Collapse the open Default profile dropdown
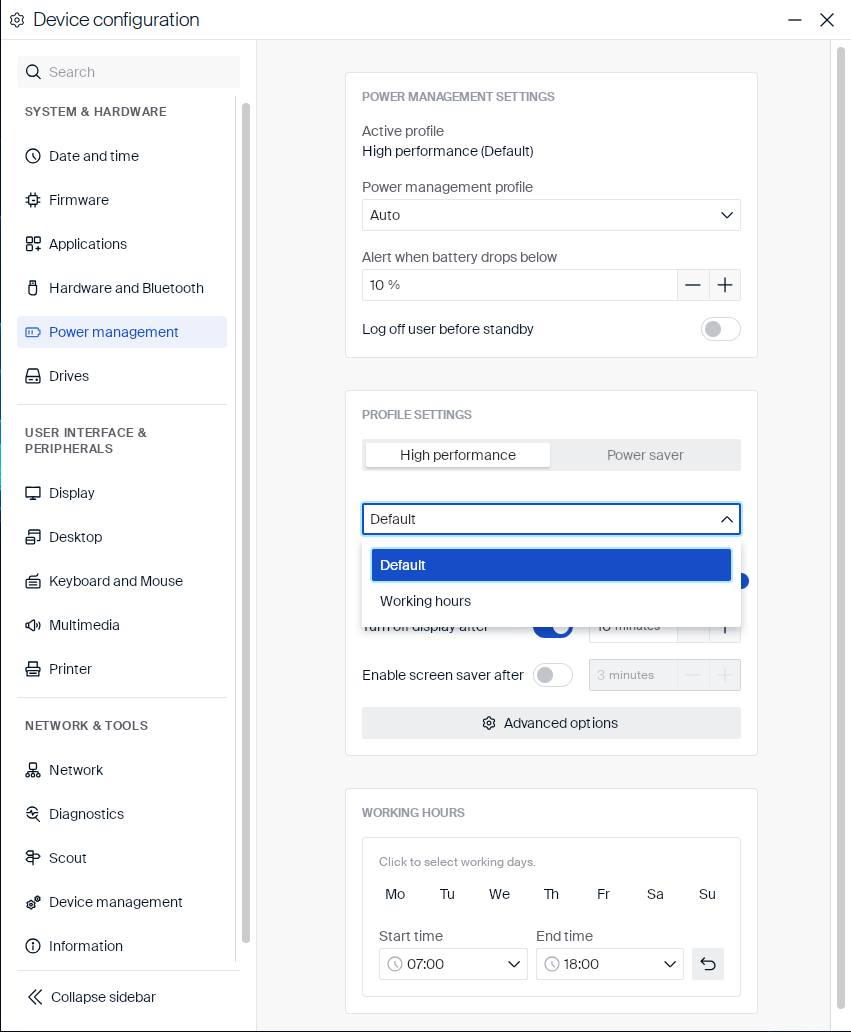 click(552, 519)
